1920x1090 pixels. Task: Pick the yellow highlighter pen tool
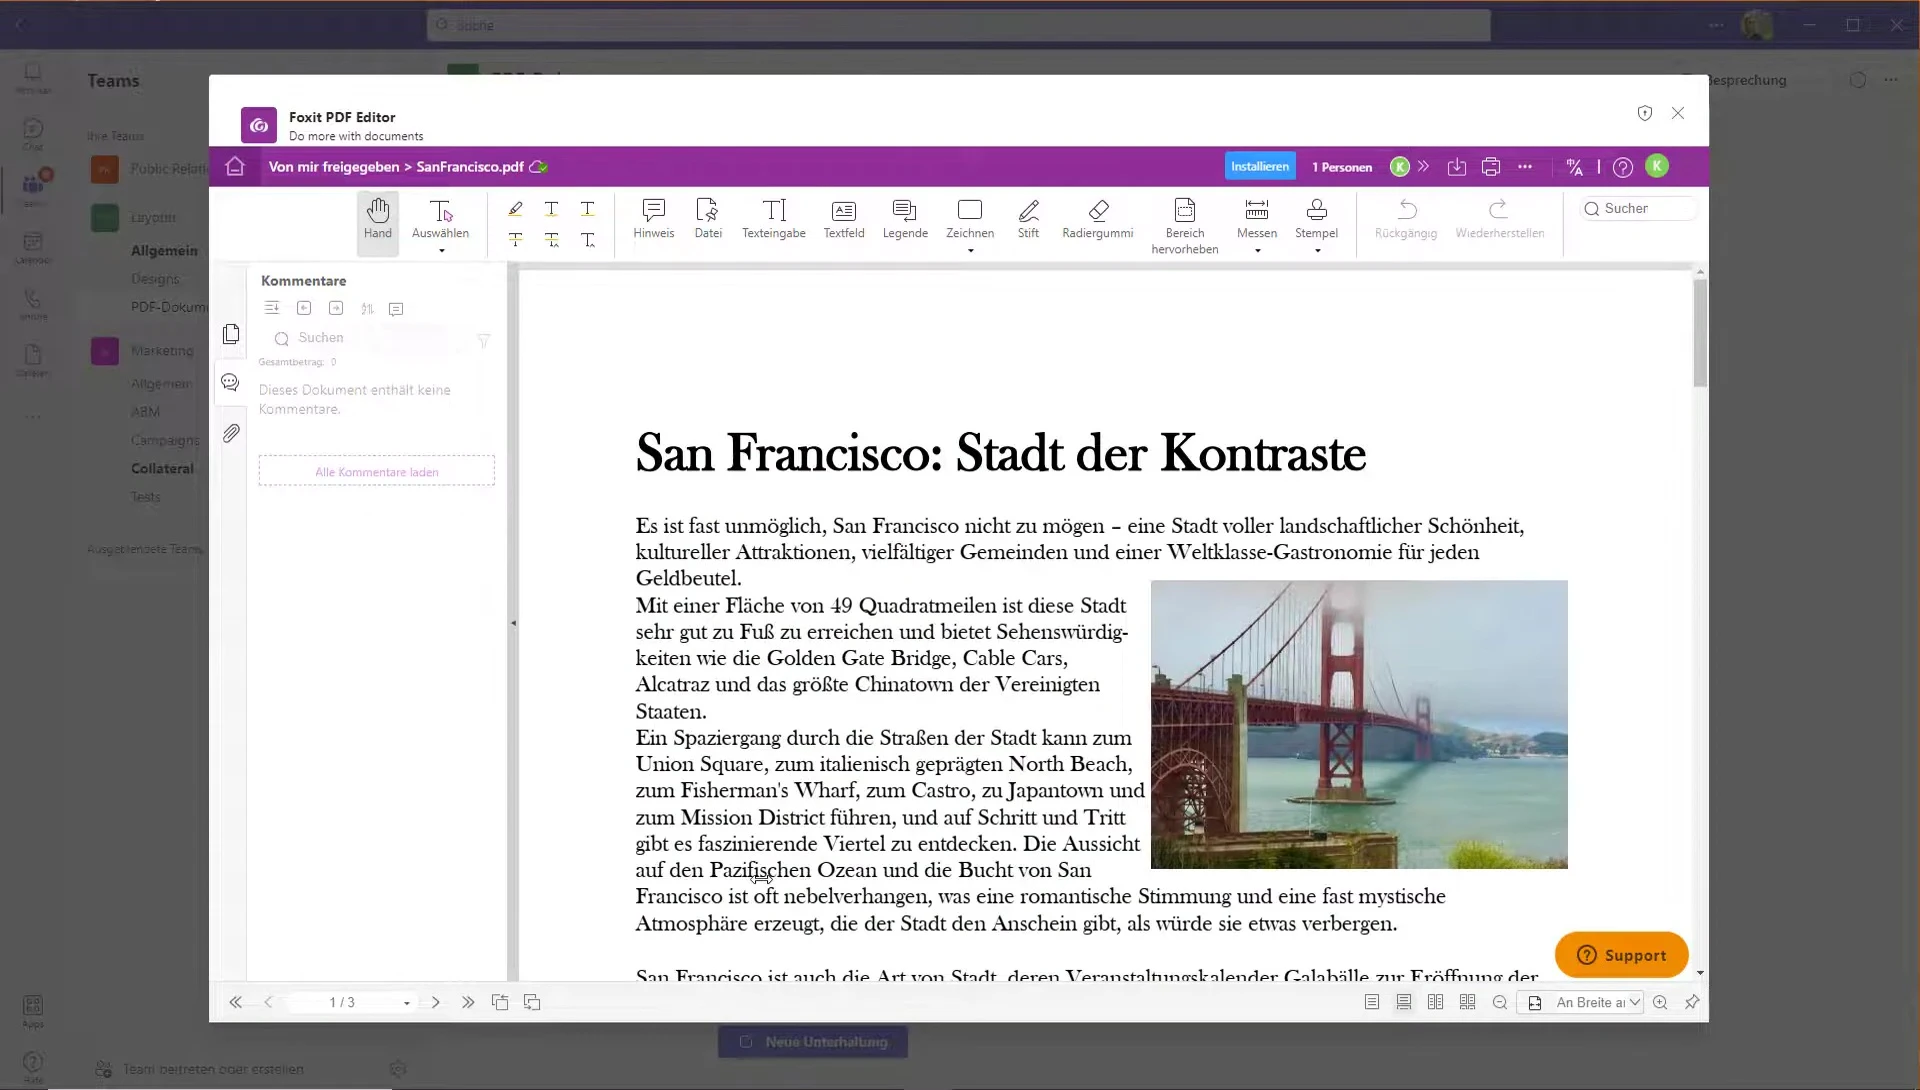[515, 208]
